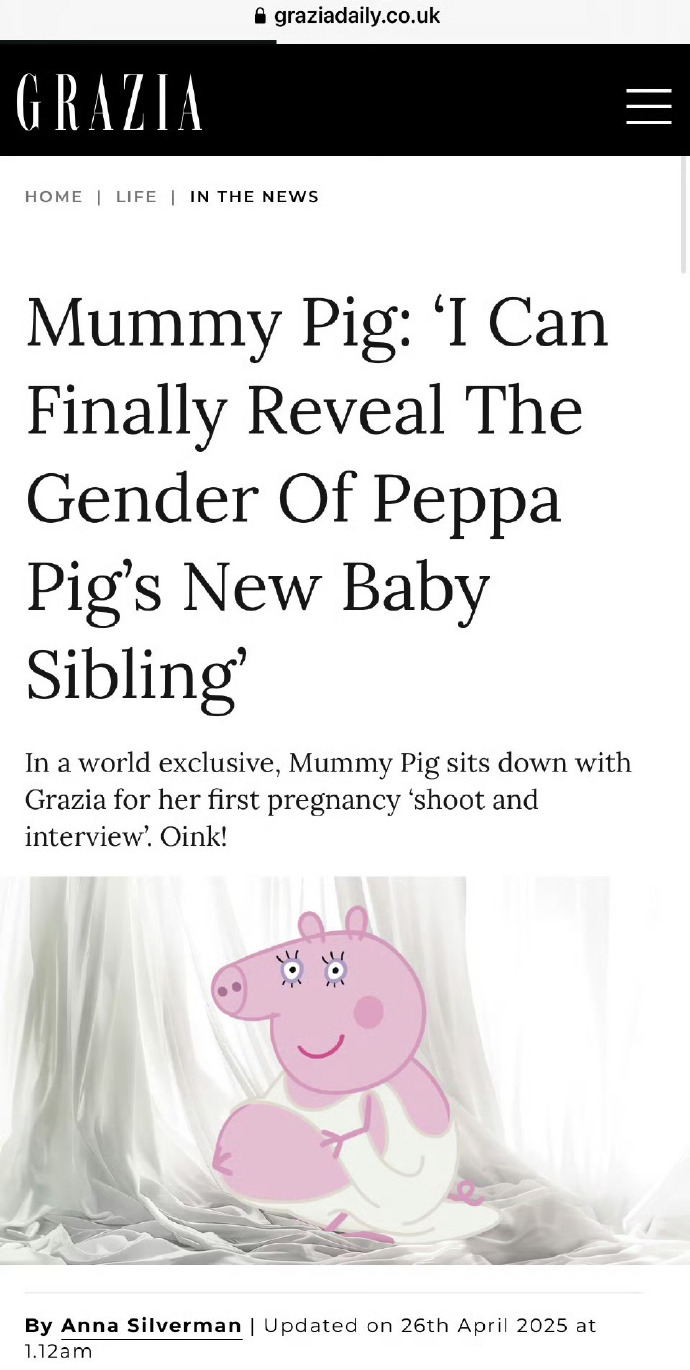Click the separator between HOME and LIFE
The height and width of the screenshot is (1370, 690).
(99, 197)
